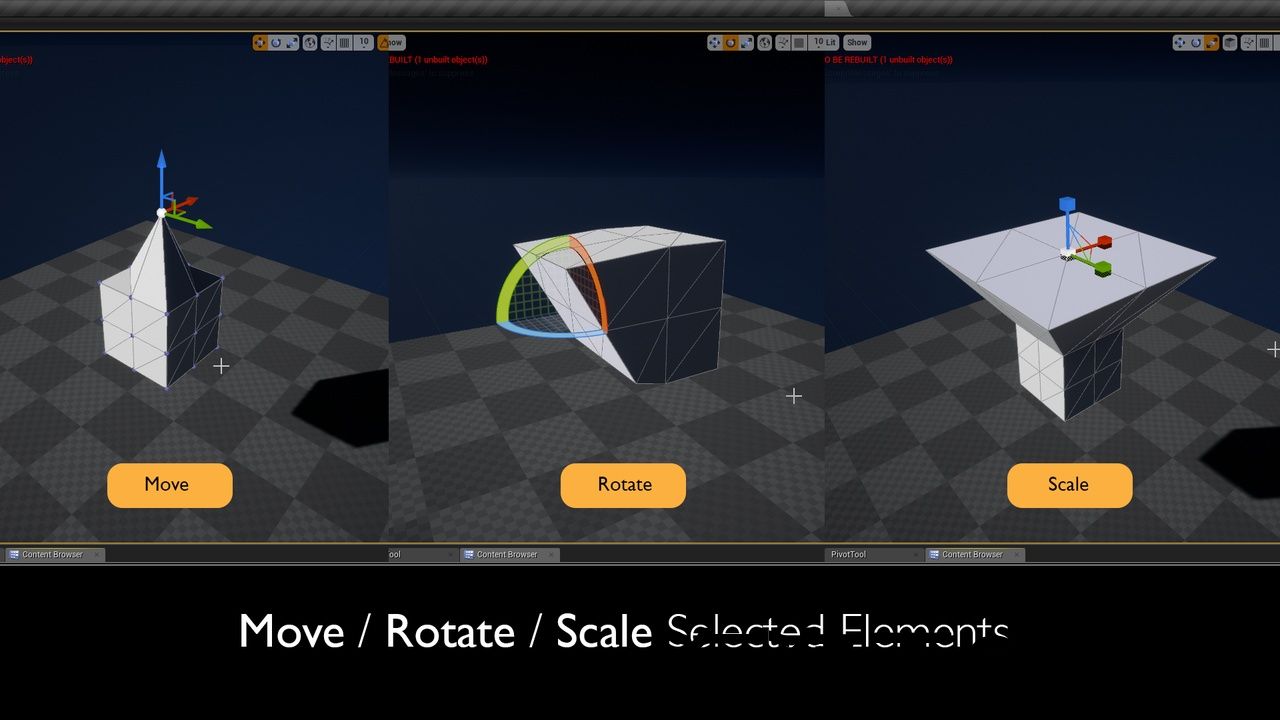Screen dimensions: 1280x720
Task: Switch left viewport to rotate mode icon
Action: (276, 43)
